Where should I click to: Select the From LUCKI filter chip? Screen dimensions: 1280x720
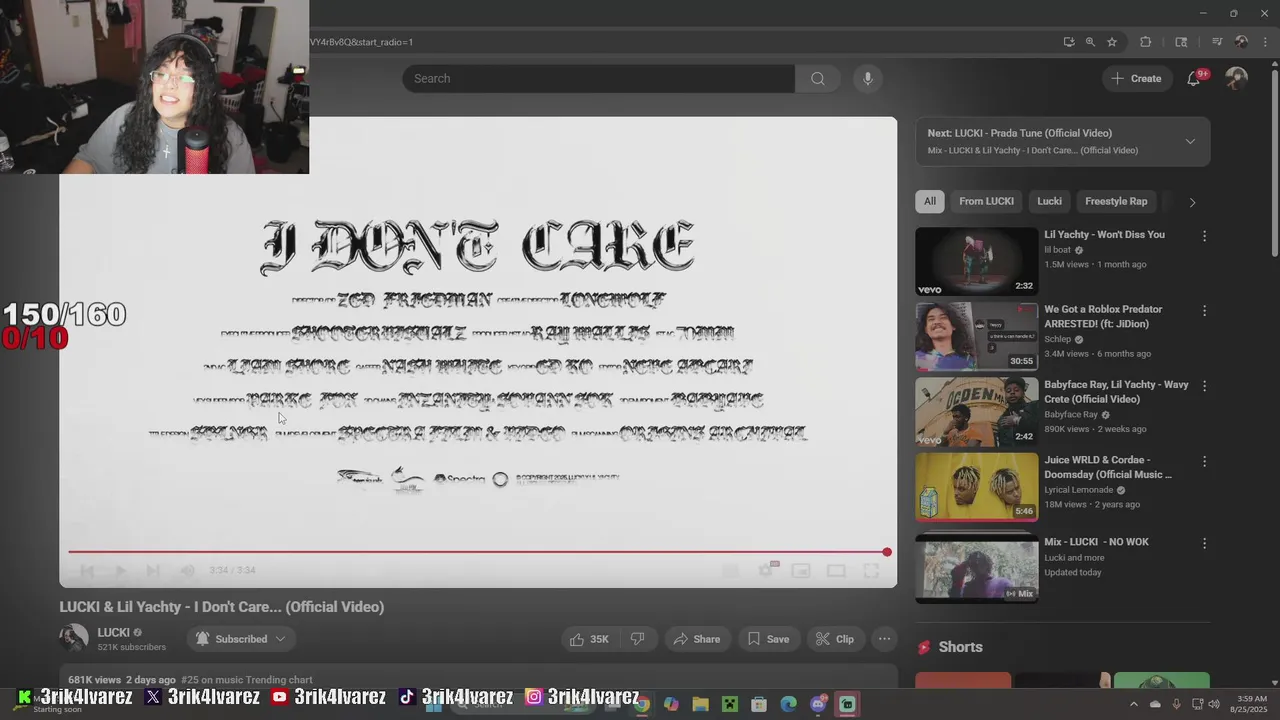tap(986, 201)
